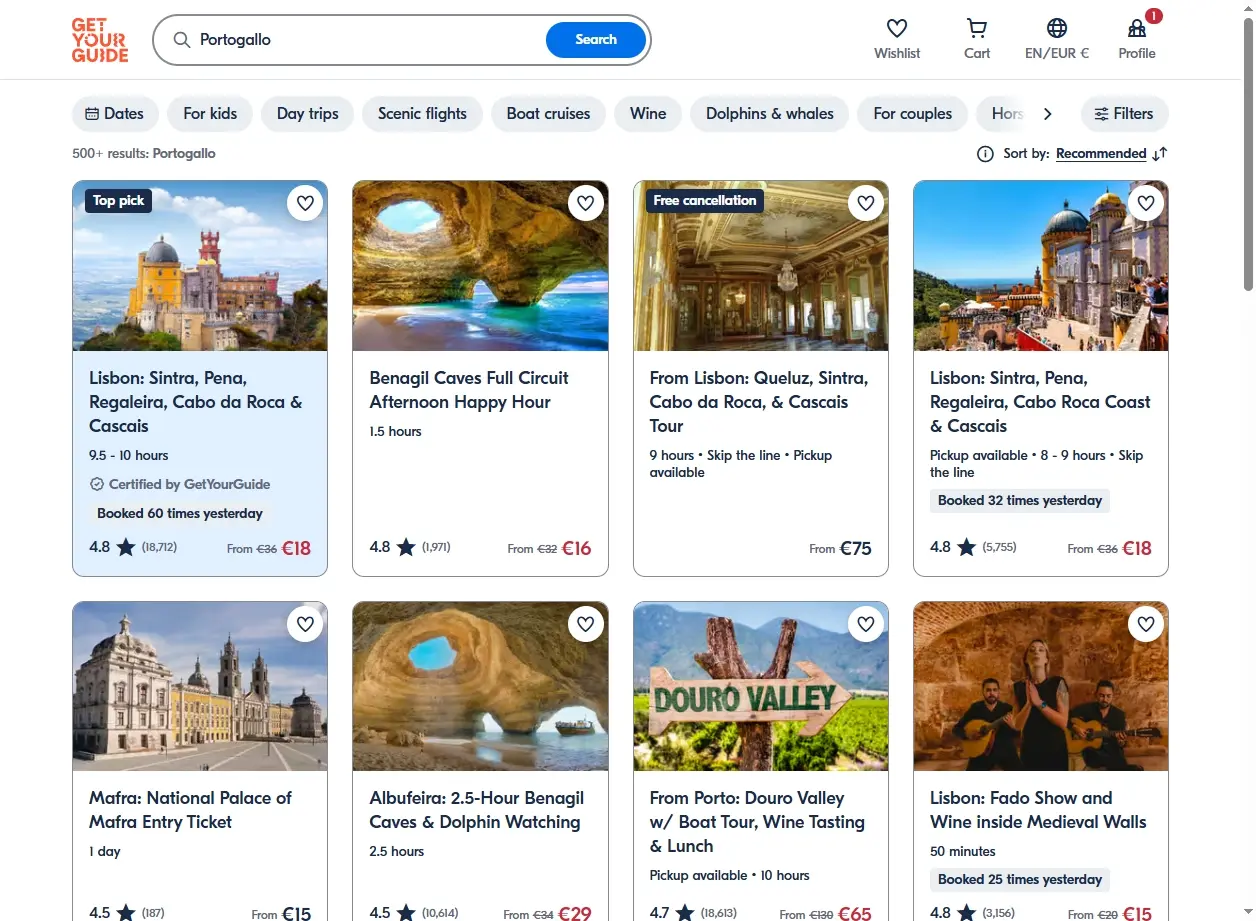
Task: Click the Albufeira cave with boat photo
Action: pos(480,686)
